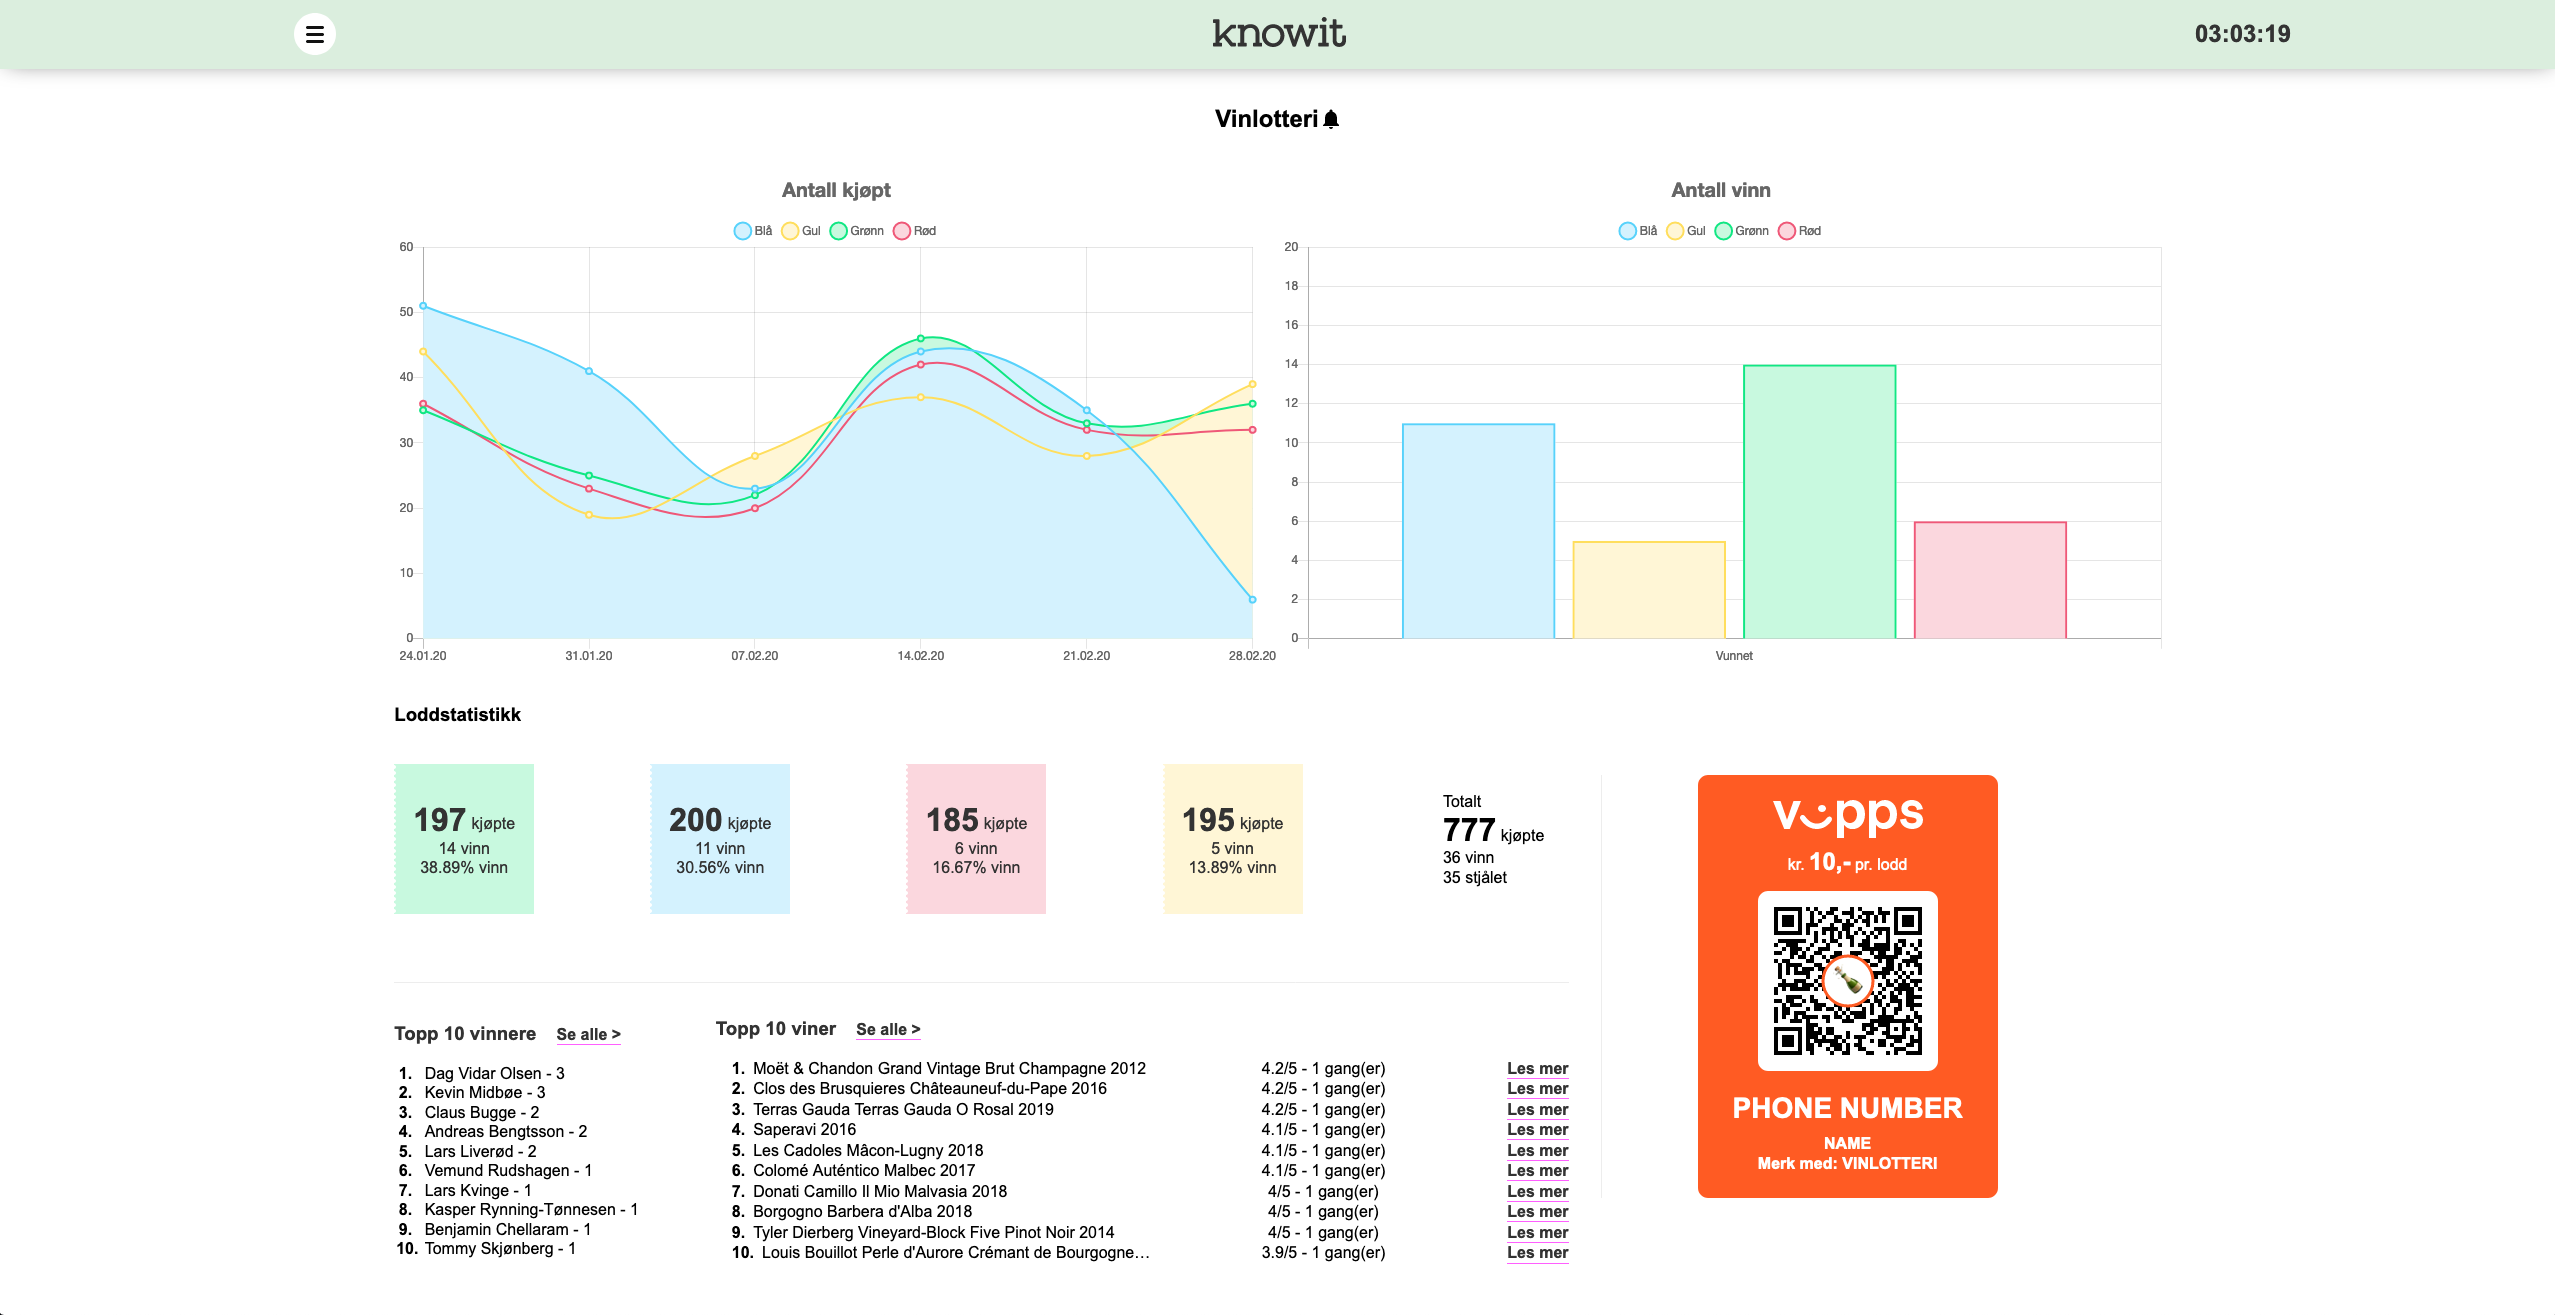Click Blå data point at 31.01.20
The image size is (2555, 1315).
589,371
